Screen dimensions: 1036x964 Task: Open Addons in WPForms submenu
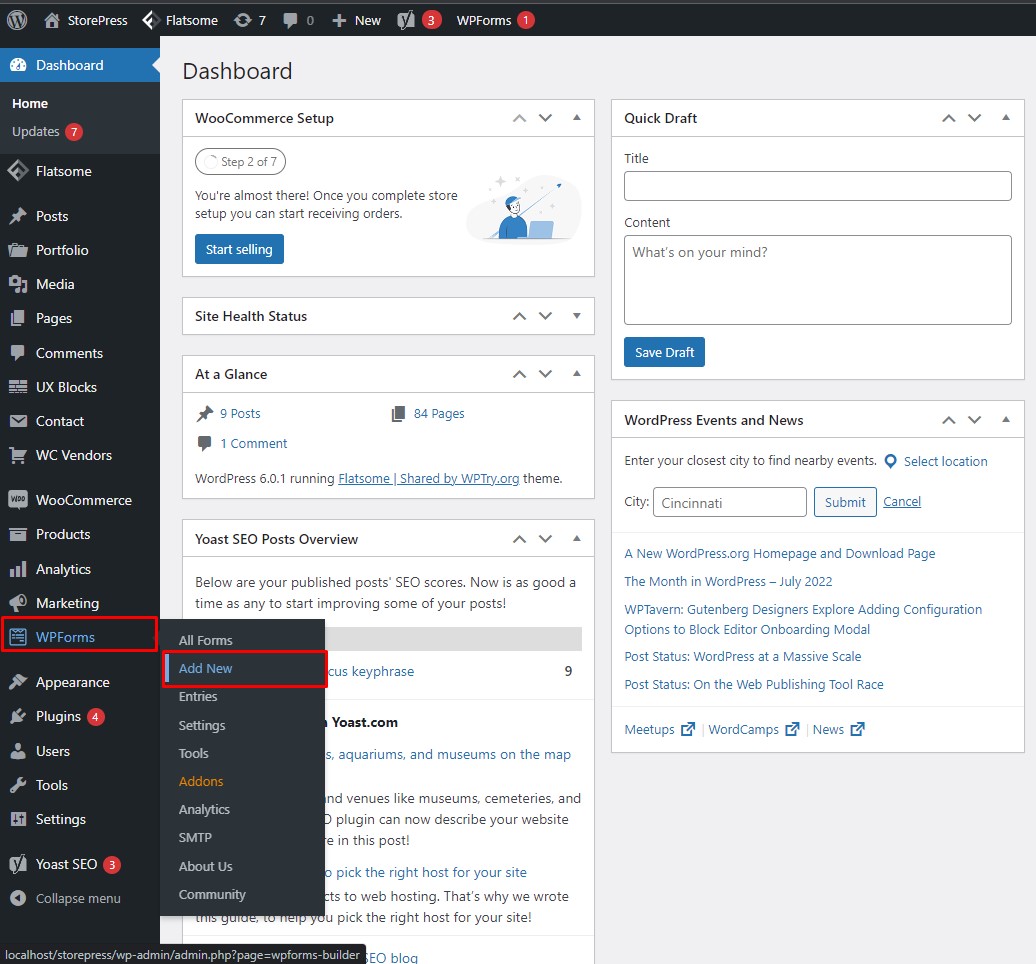(201, 781)
